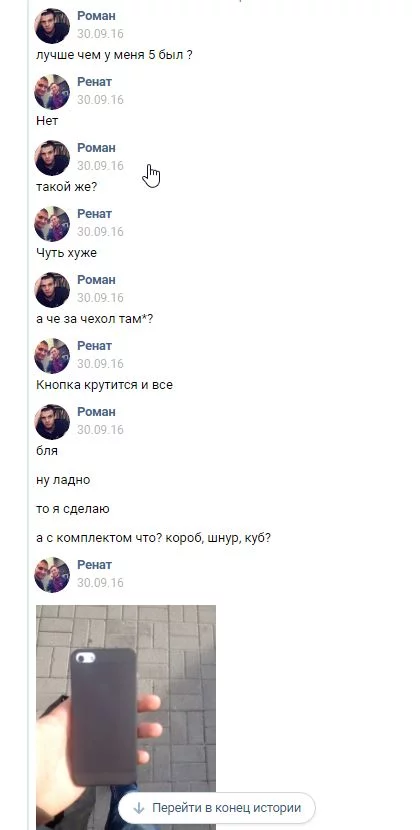Click name link above "Кнопка крутится и все"
Viewport: 420px width, 830px height.
[95, 346]
